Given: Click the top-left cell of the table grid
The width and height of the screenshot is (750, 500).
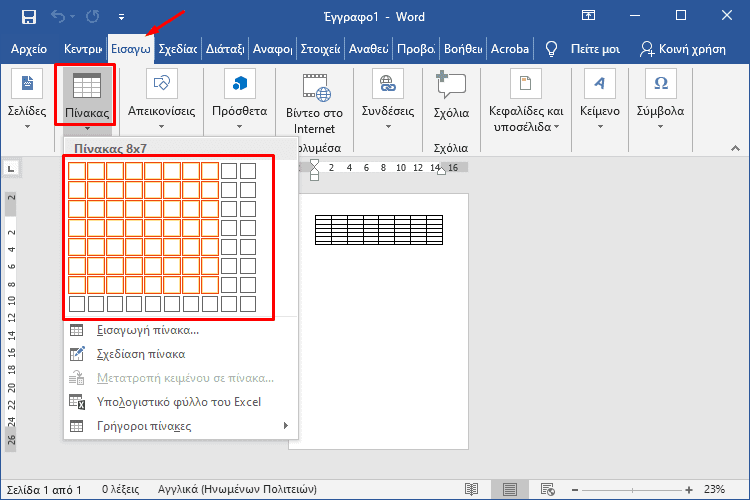Looking at the screenshot, I should [x=77, y=171].
